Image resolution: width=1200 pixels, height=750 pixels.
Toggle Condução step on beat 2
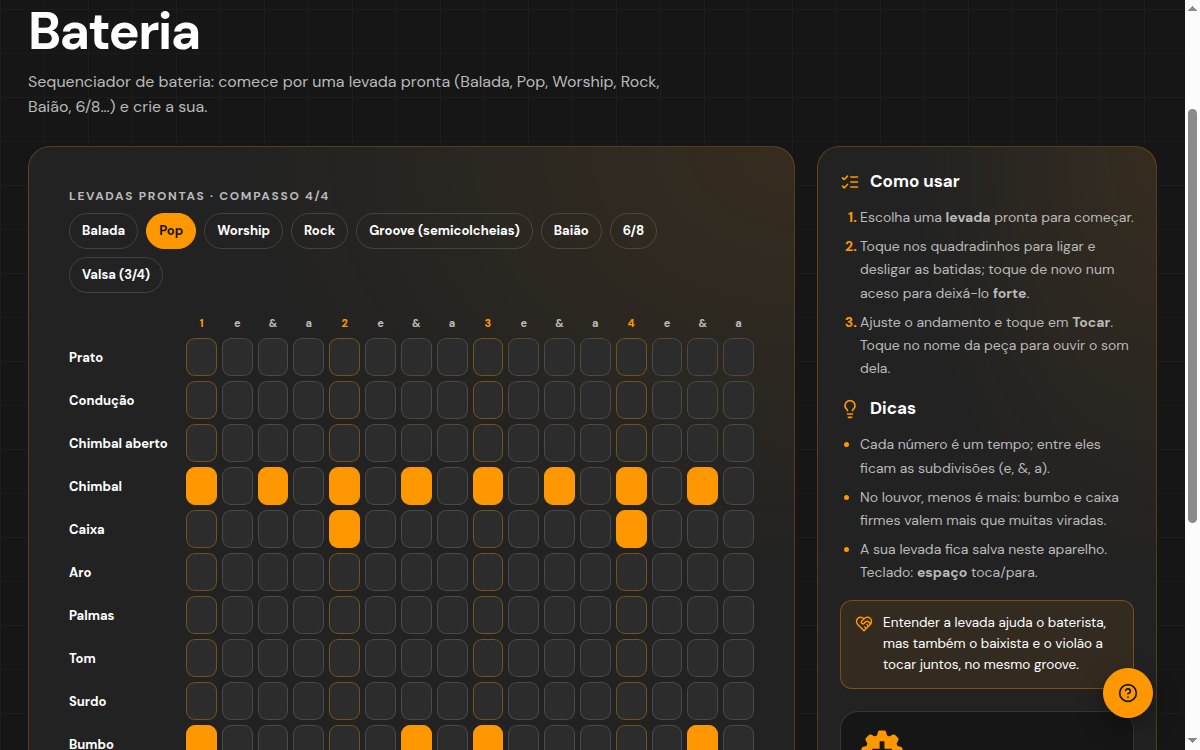tap(345, 400)
